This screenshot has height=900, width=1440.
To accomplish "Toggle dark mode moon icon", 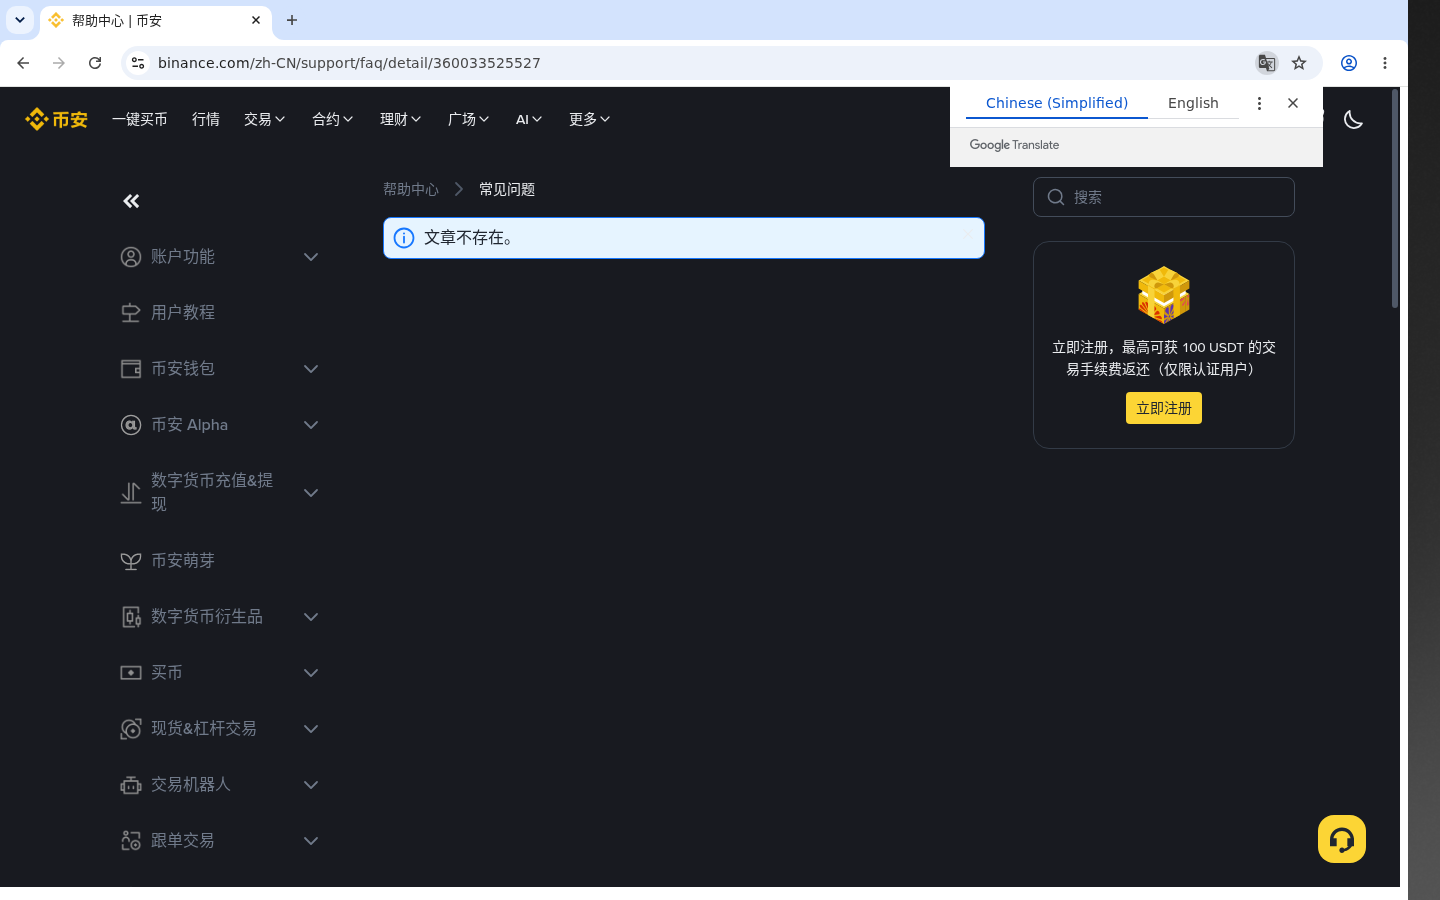I will pyautogui.click(x=1353, y=120).
